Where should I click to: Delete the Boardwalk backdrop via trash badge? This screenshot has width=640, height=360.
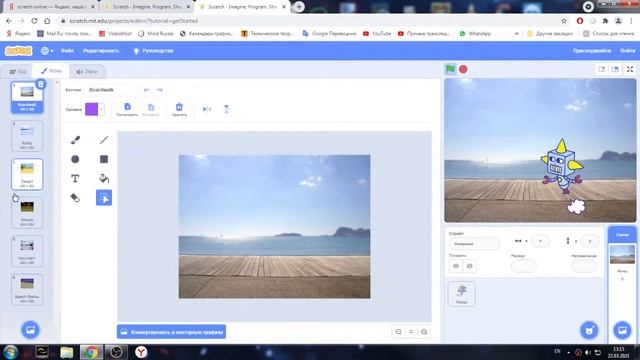40,84
